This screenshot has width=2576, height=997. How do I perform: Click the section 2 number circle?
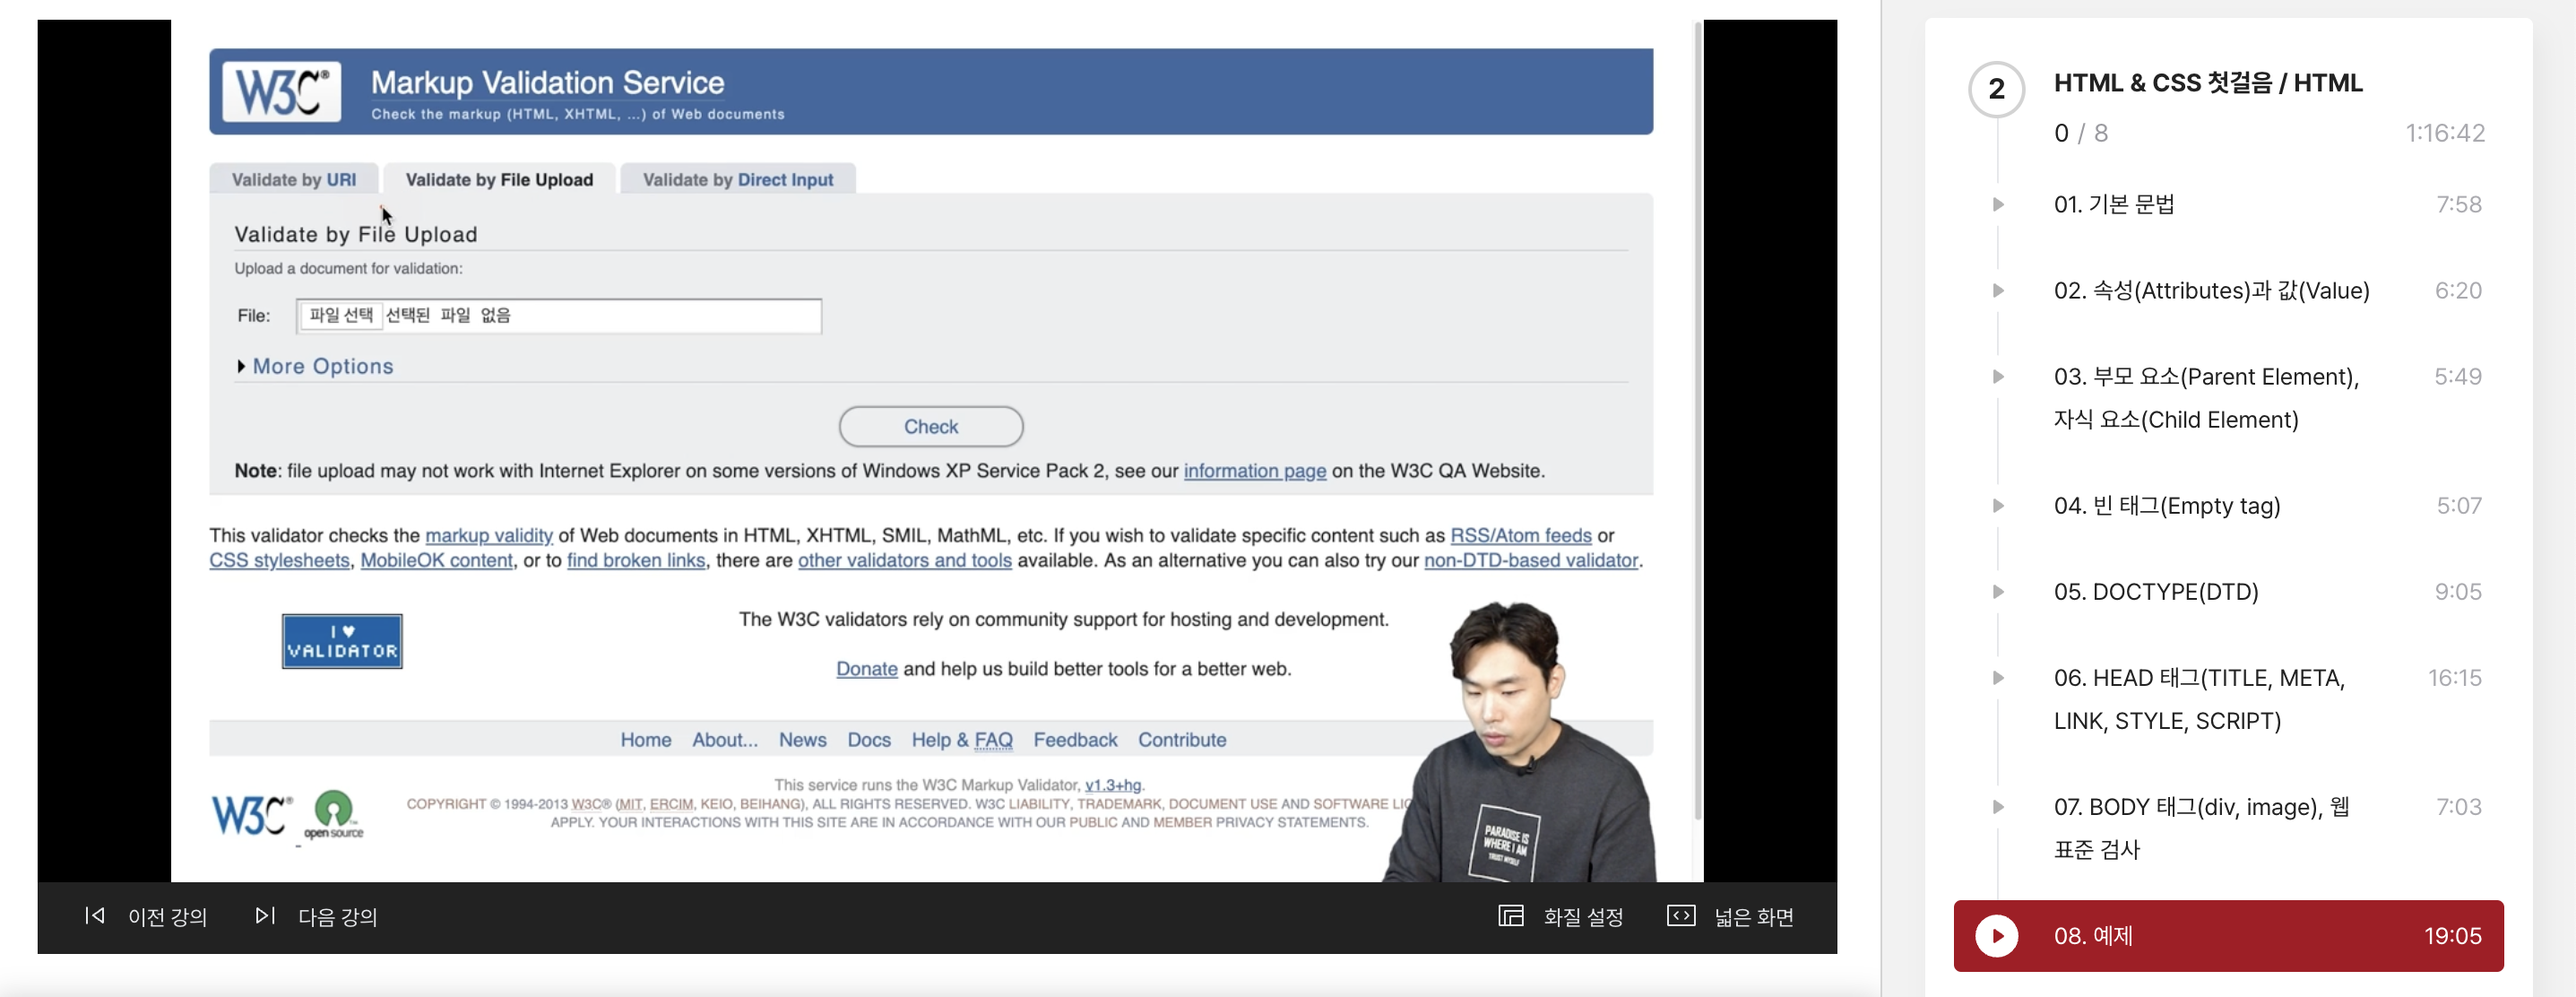[x=1996, y=90]
